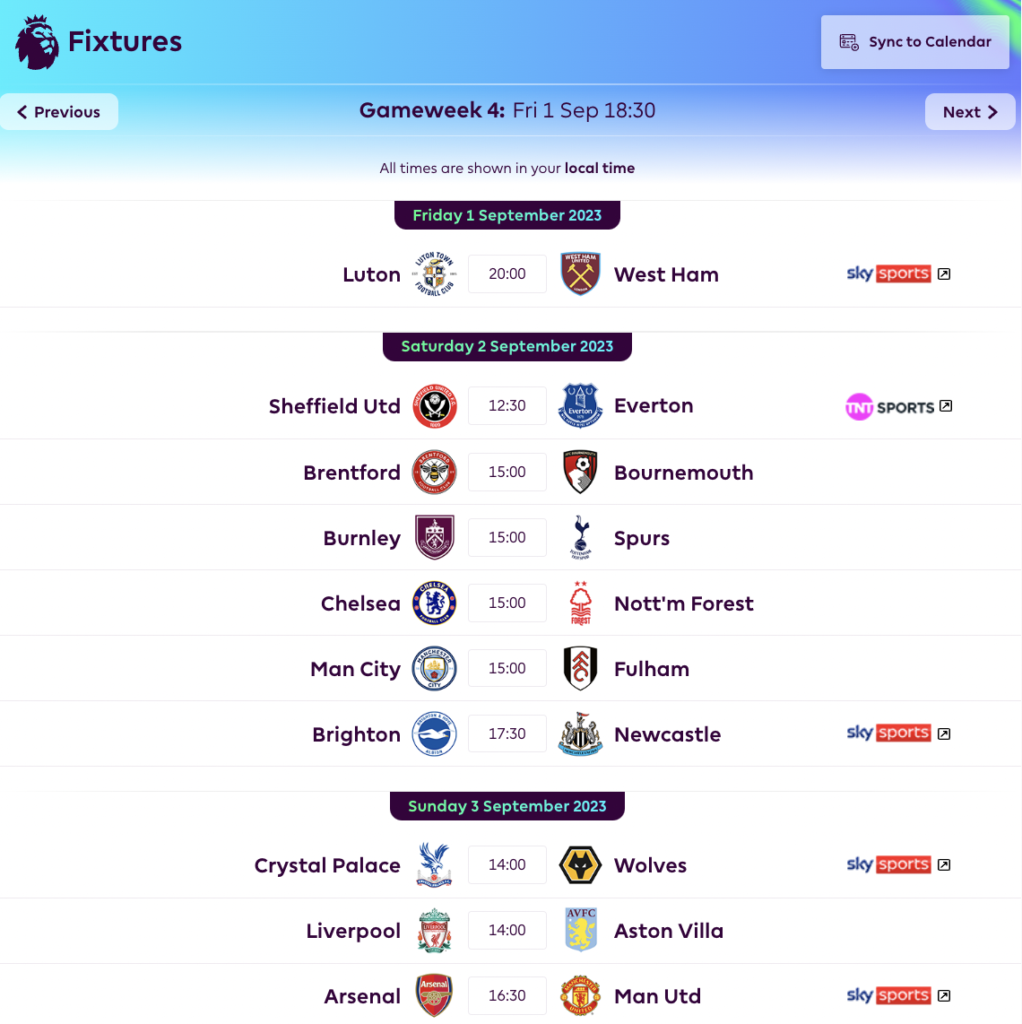Click the Nott'm Forest tree crest
This screenshot has height=1024, width=1022.
[x=580, y=604]
